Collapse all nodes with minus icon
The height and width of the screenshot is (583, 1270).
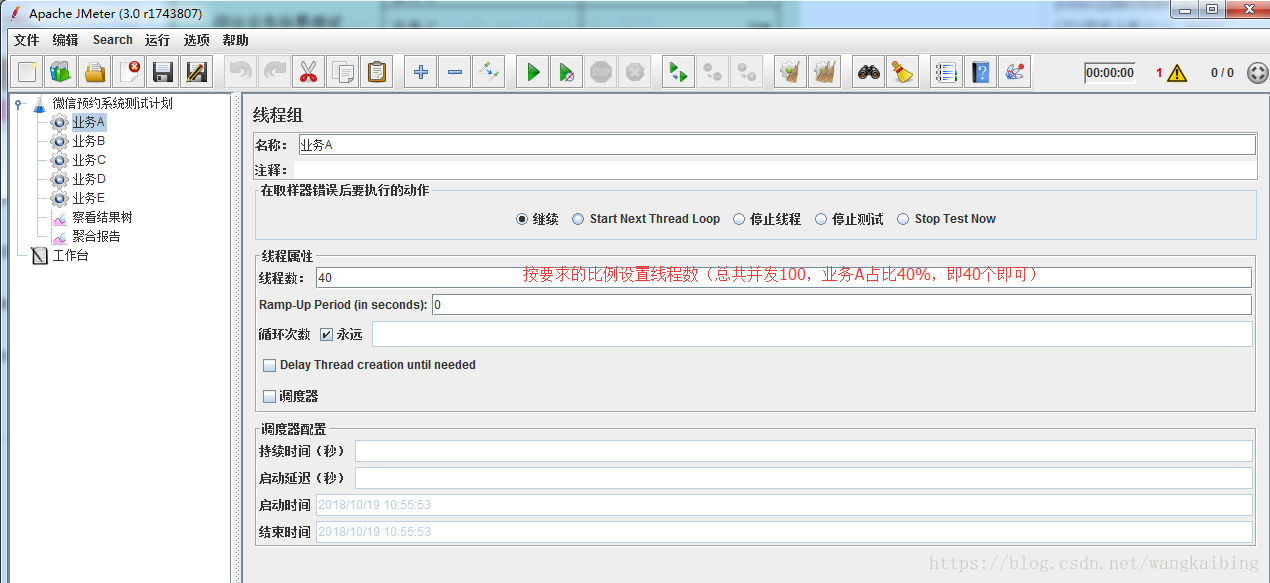click(x=455, y=72)
